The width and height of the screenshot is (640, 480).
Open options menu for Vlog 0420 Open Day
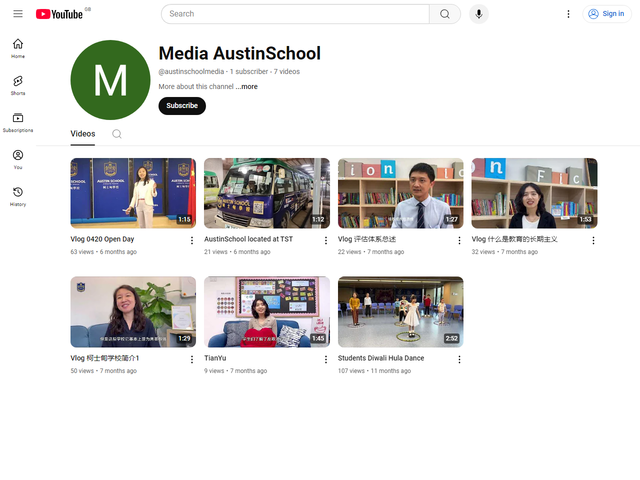[192, 240]
